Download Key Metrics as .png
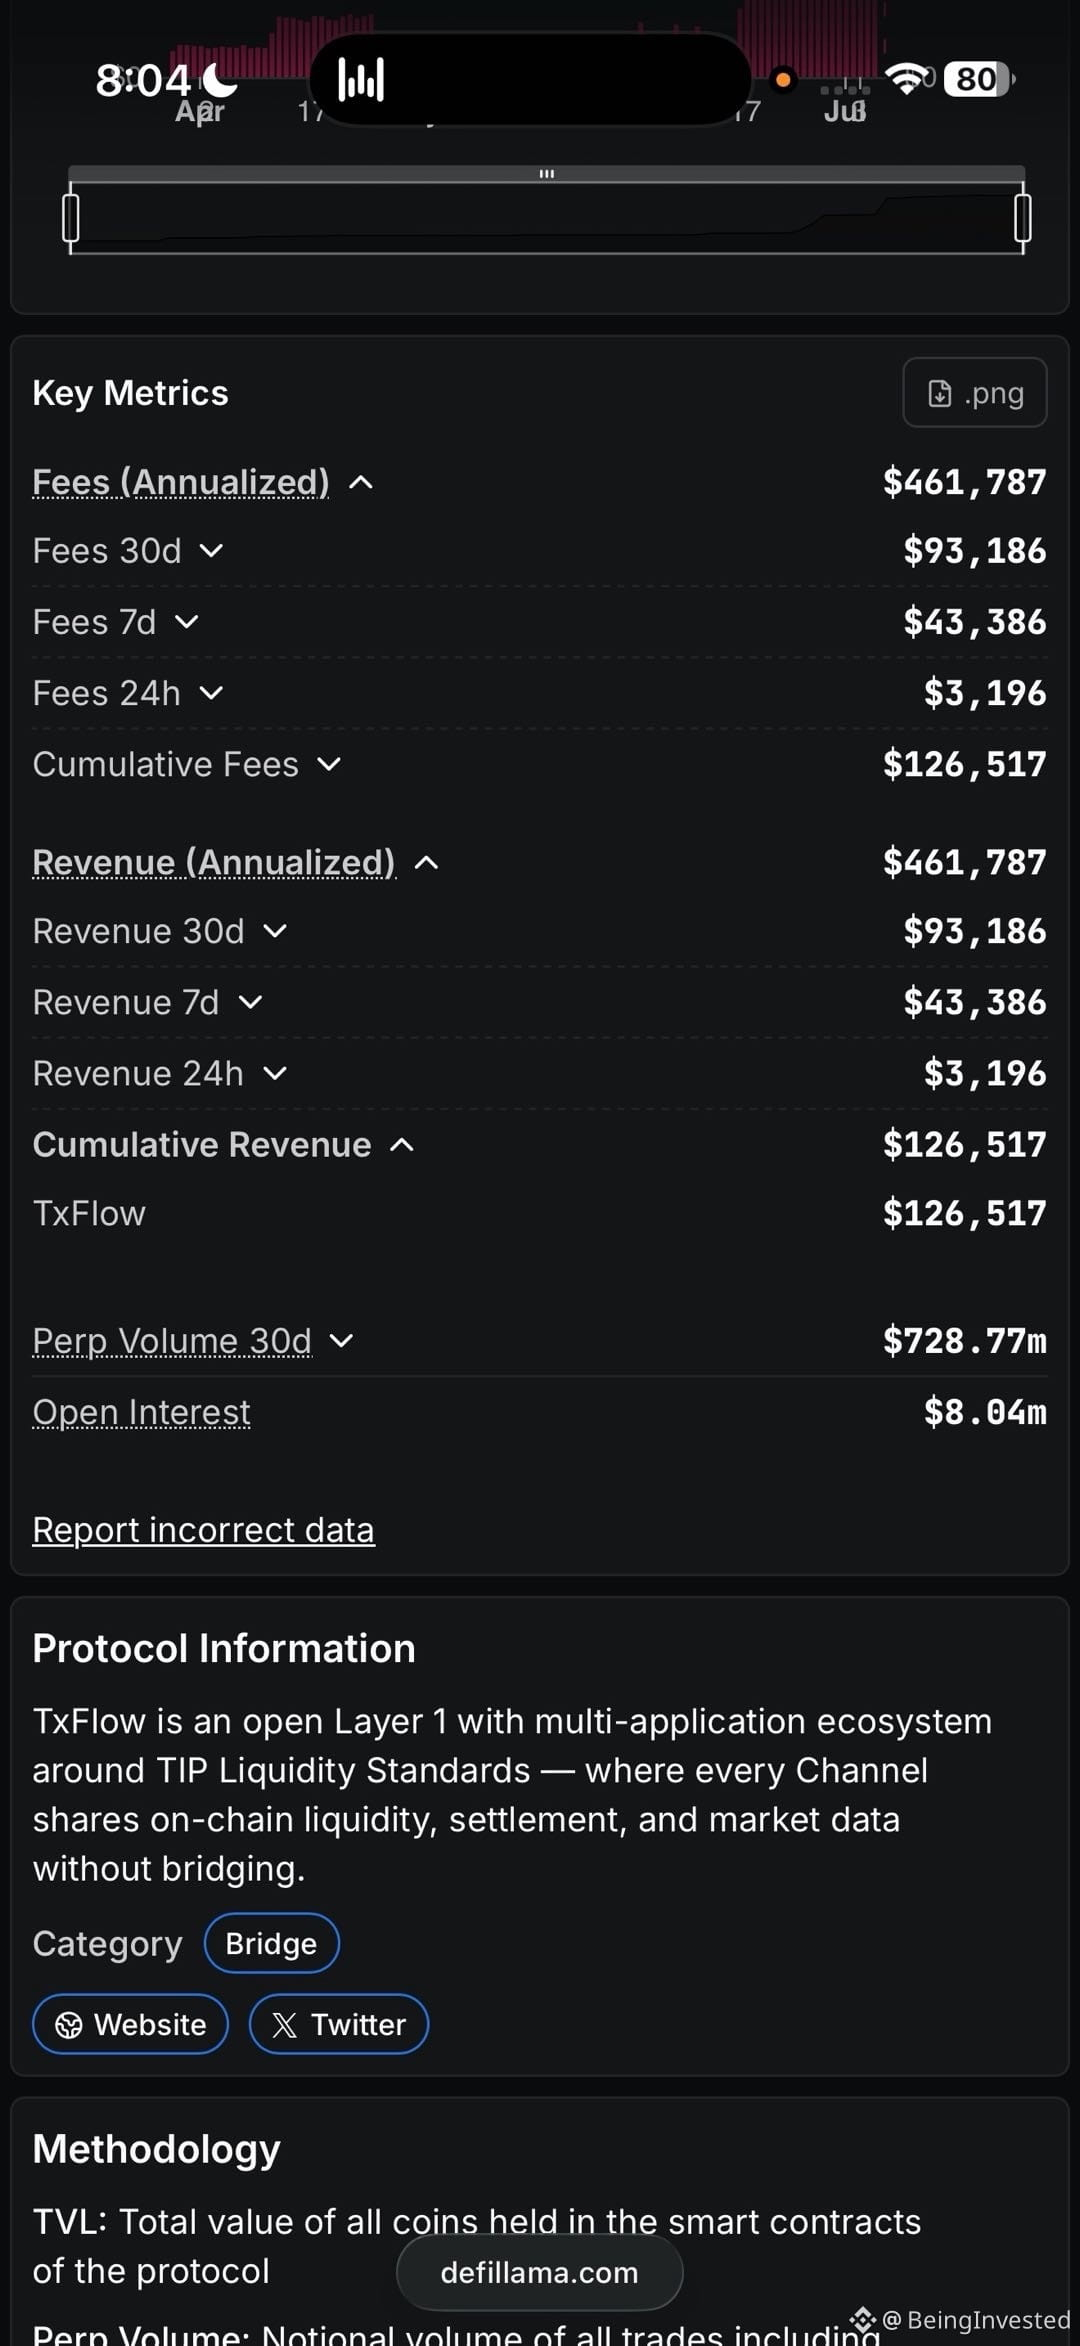1080x2346 pixels. (x=975, y=393)
